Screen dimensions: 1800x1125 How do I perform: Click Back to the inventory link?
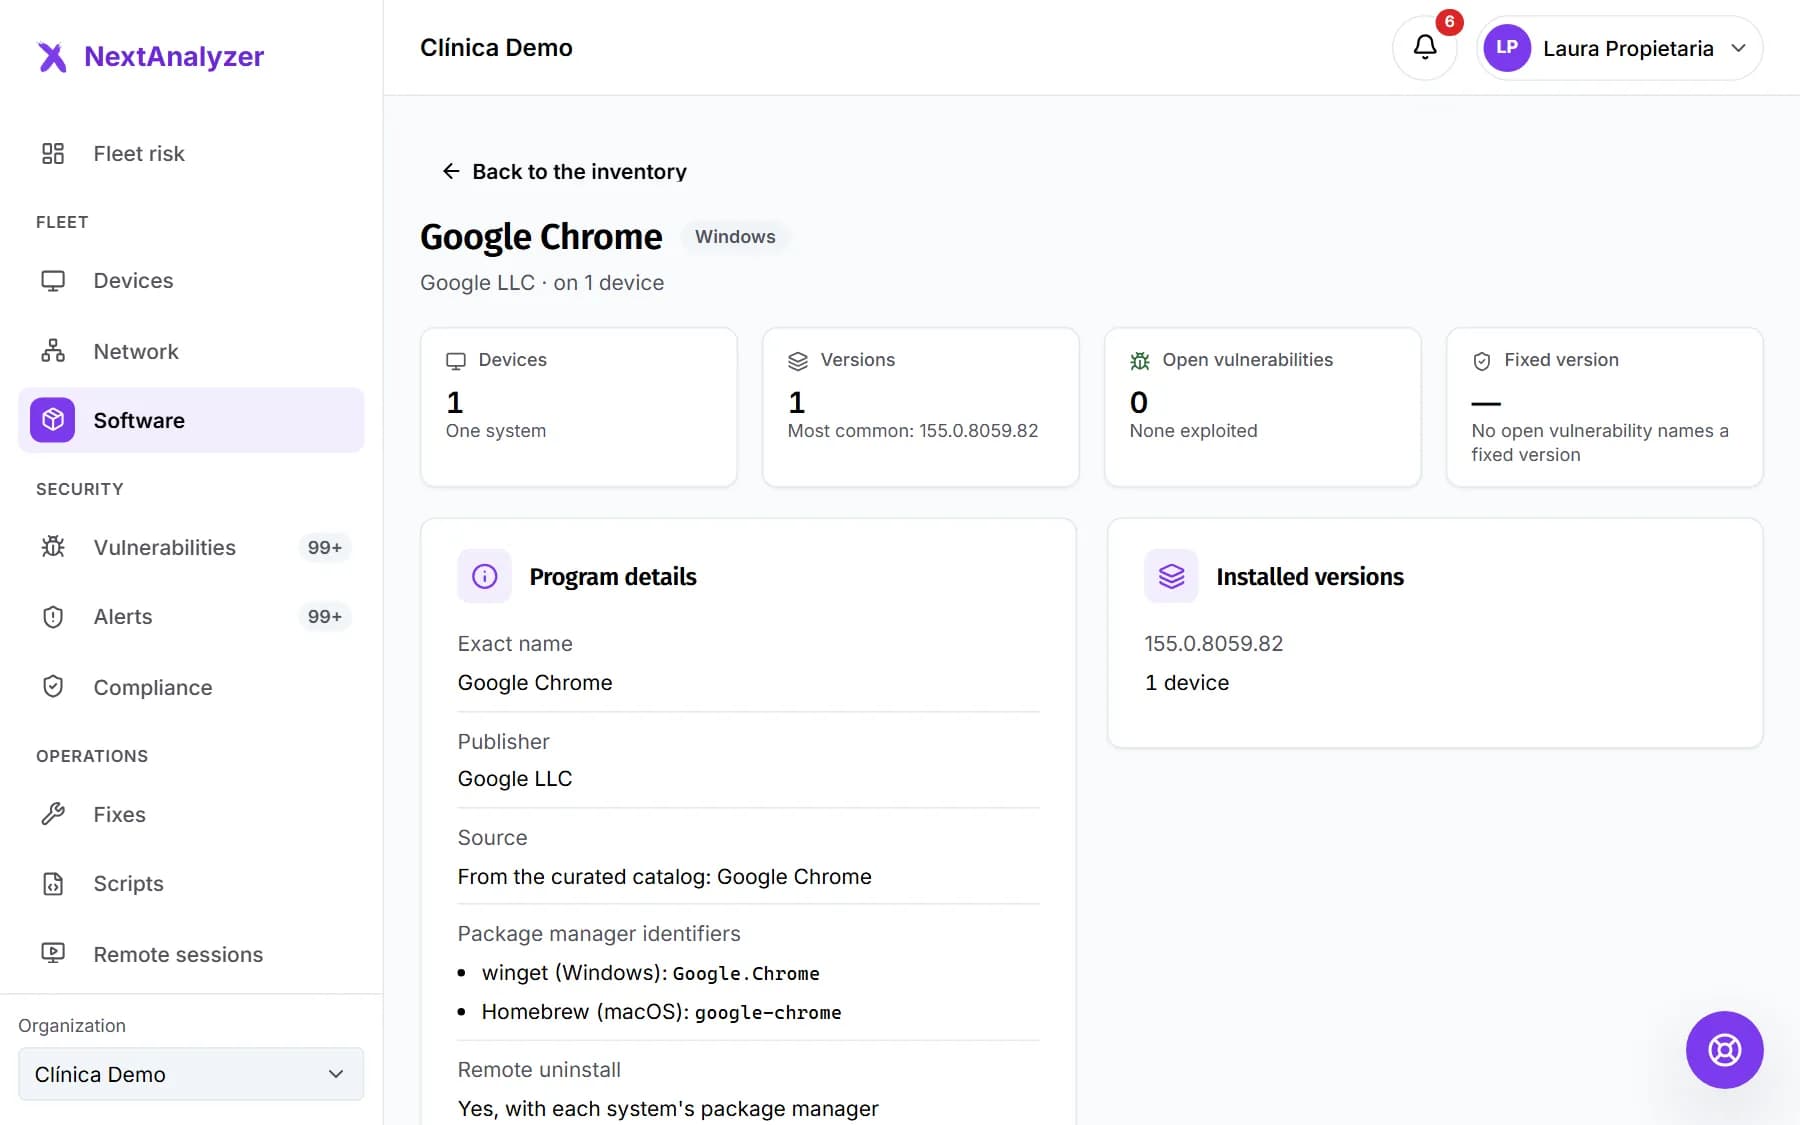pos(564,171)
